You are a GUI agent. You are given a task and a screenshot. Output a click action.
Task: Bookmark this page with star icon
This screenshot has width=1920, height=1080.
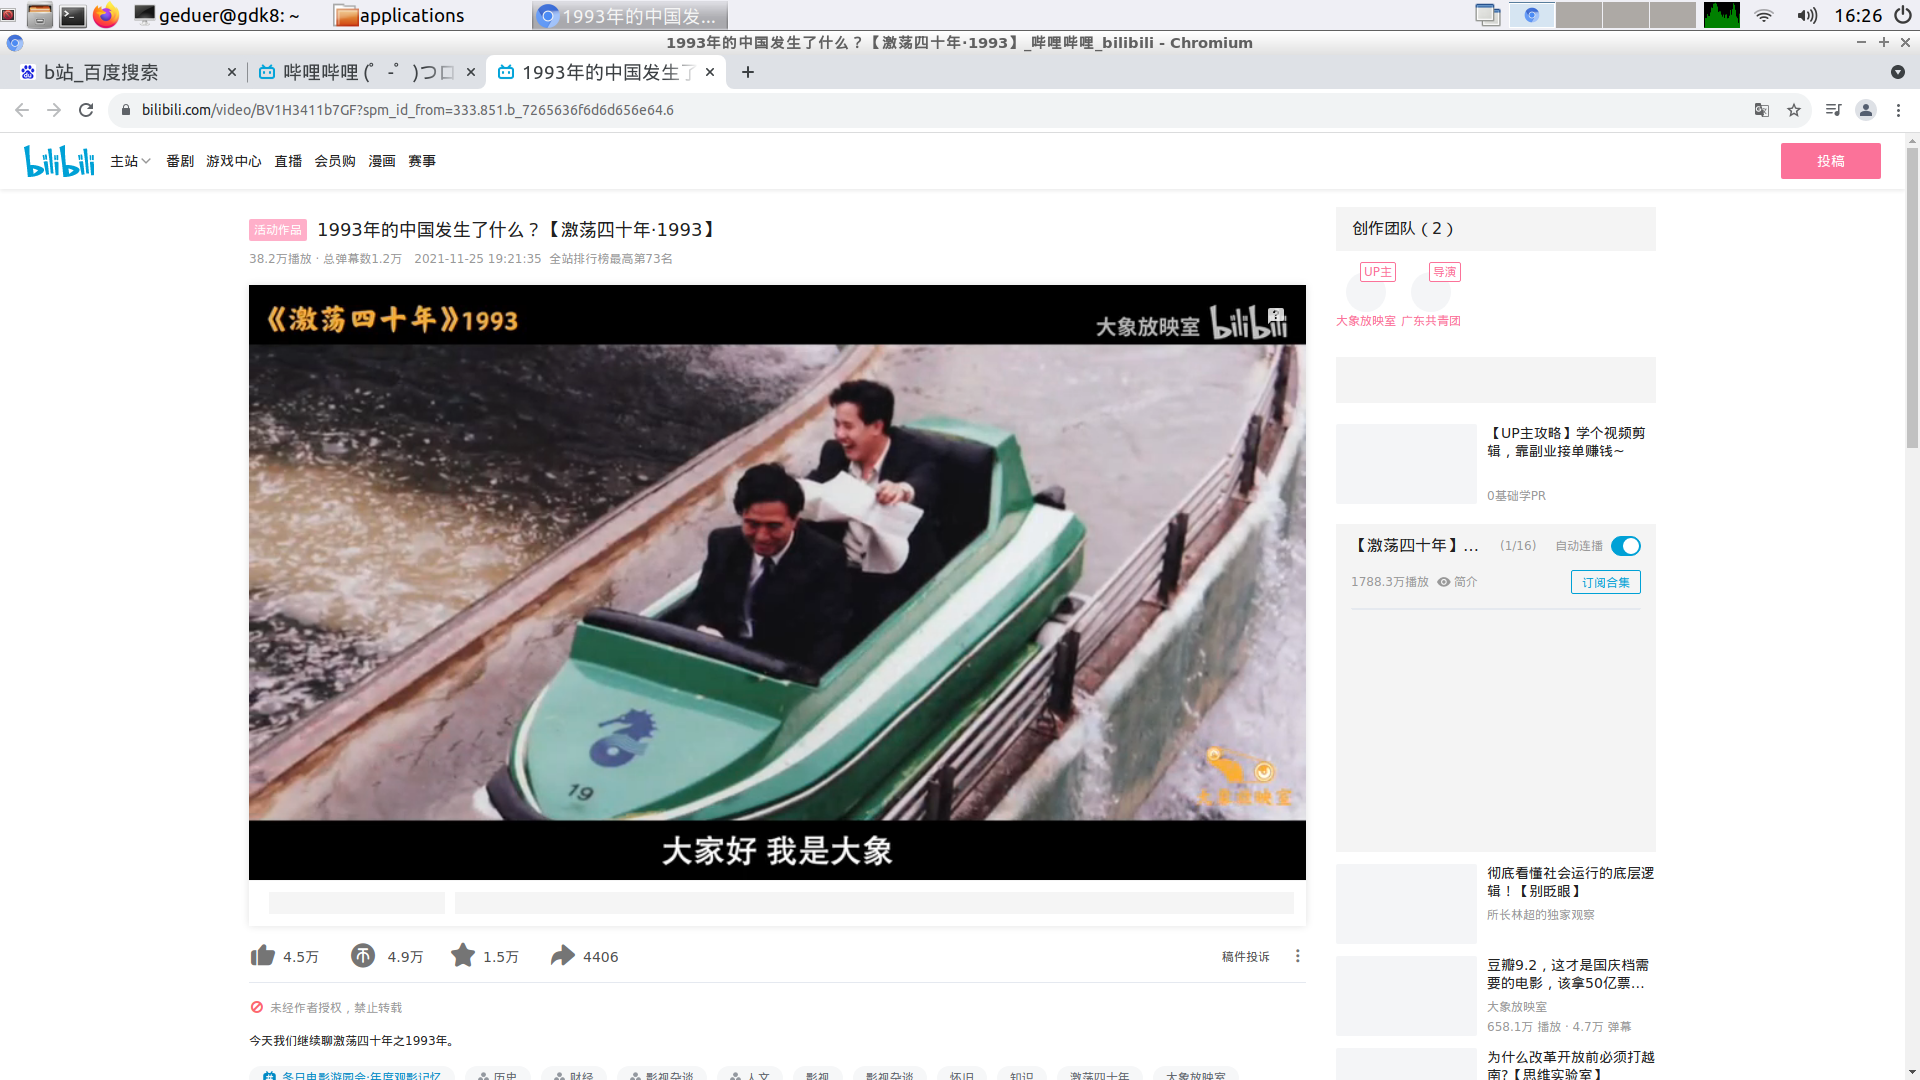(1794, 110)
